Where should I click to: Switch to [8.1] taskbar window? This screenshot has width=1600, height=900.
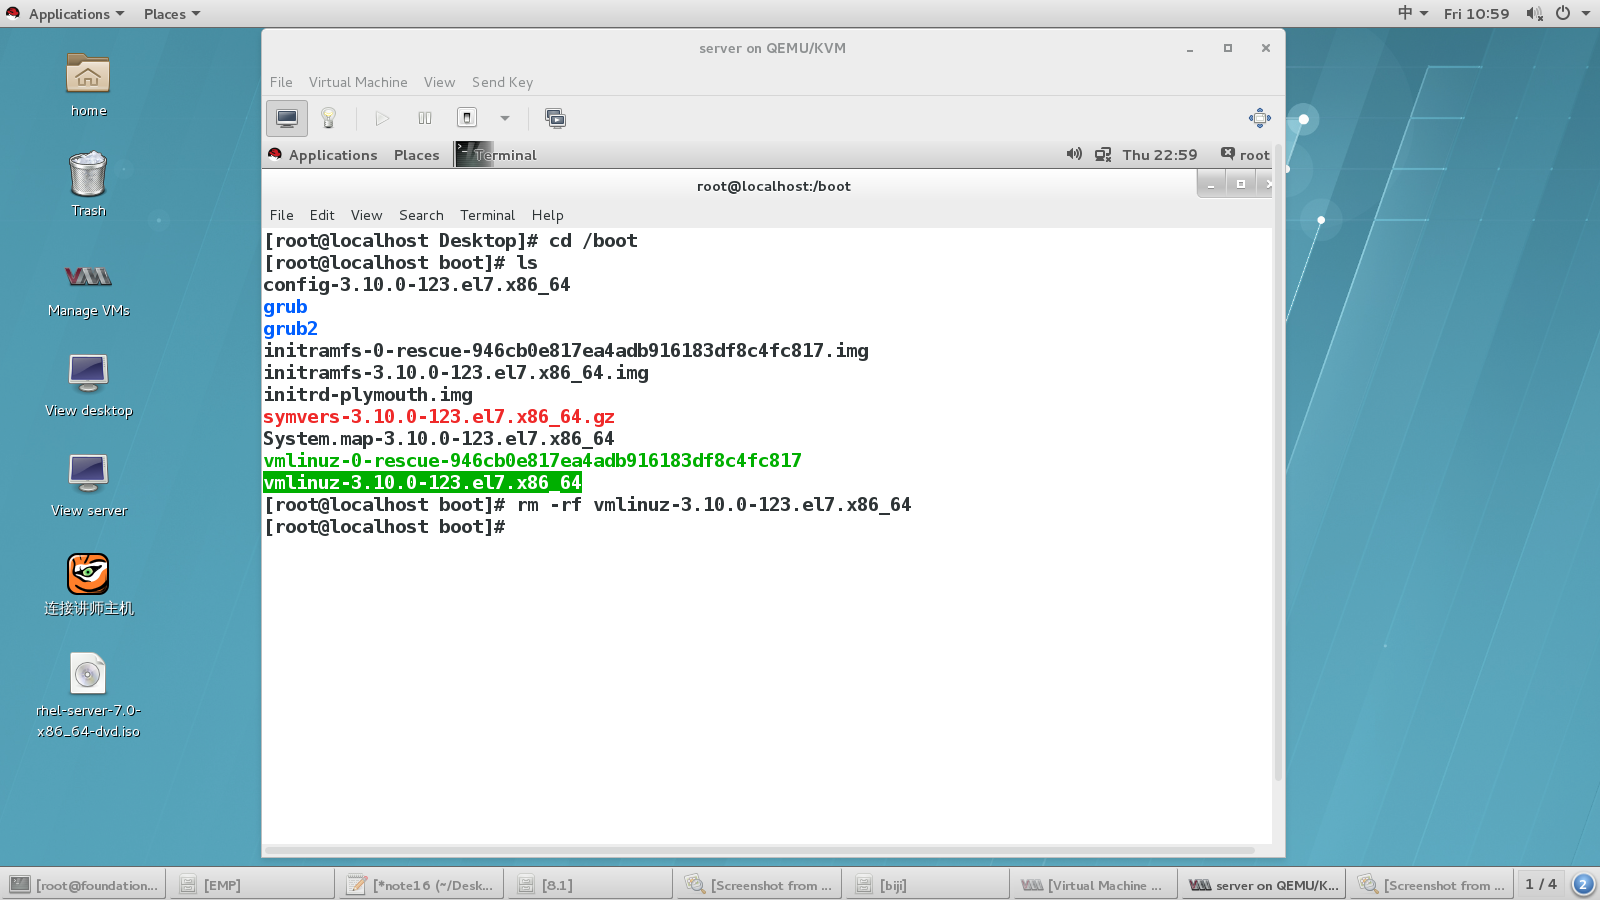(x=590, y=885)
